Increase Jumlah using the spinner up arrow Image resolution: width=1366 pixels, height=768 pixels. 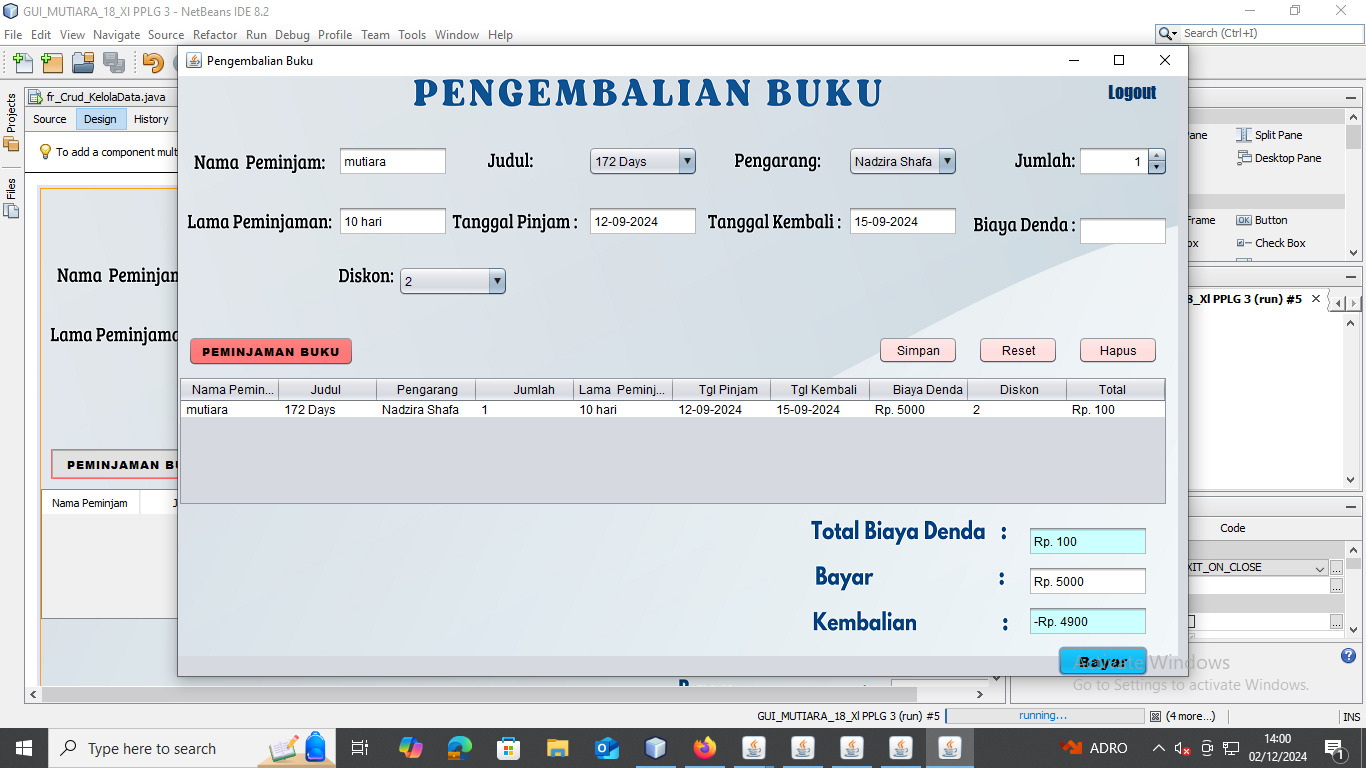coord(1157,155)
